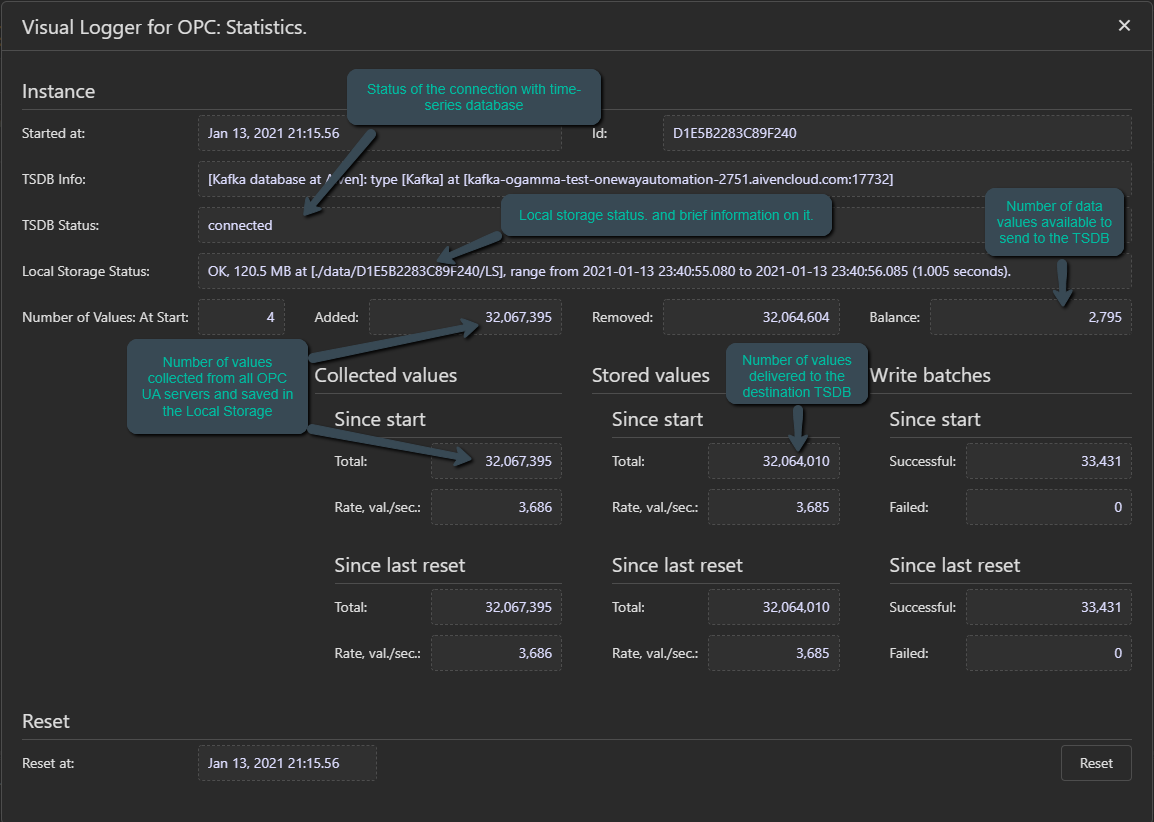The height and width of the screenshot is (822, 1154).
Task: Click Write batches Since start Successful field
Action: (x=1048, y=461)
